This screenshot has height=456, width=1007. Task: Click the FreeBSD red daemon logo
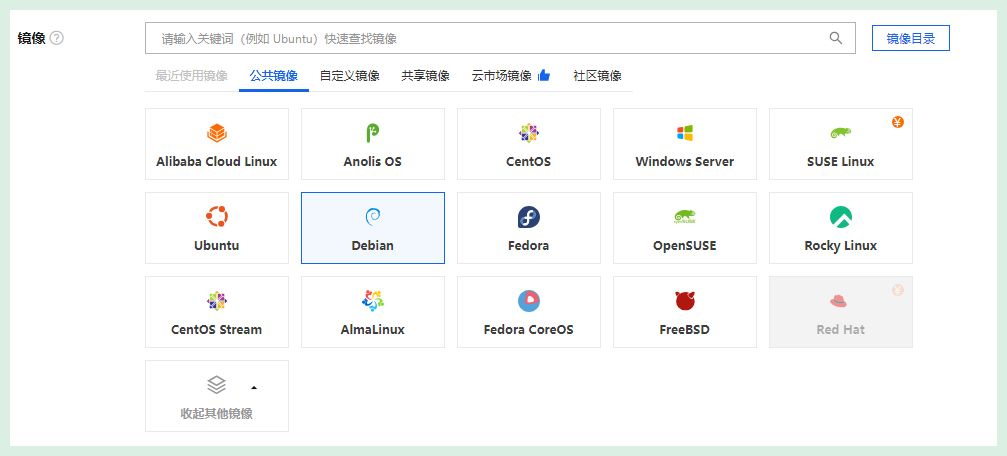(x=685, y=301)
